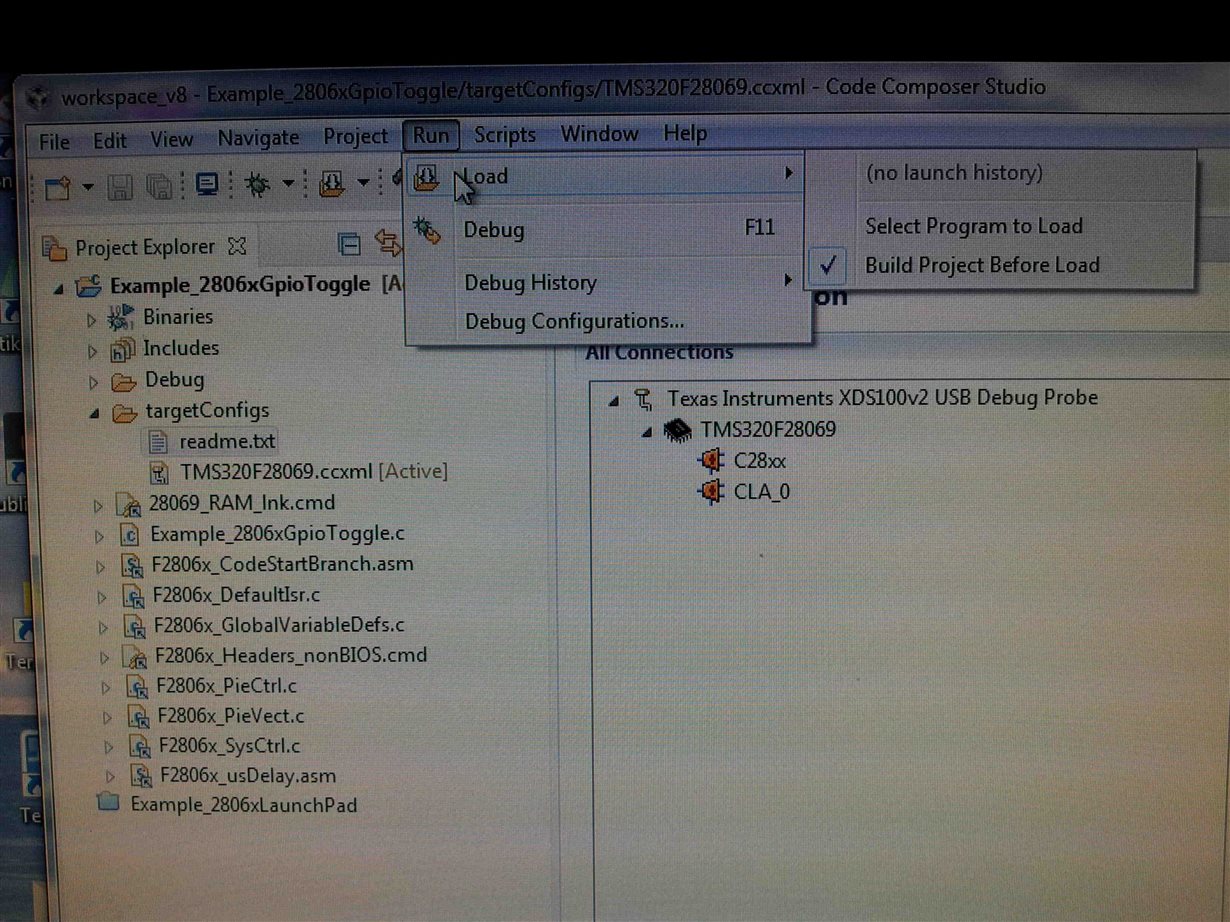Viewport: 1230px width, 922px height.
Task: Choose Debug Configurations... entry
Action: [x=607, y=321]
